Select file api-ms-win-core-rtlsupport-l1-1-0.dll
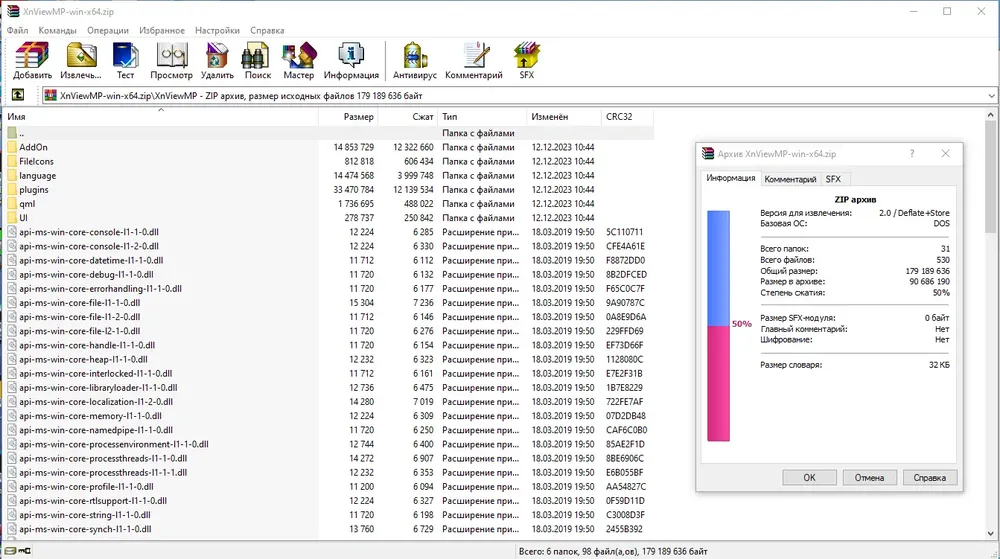The image size is (1000, 559). pos(92,501)
